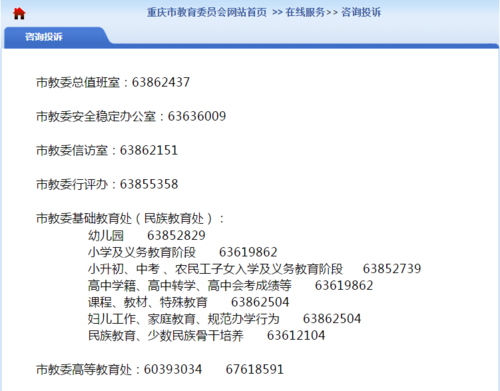Viewport: 500px width, 391px height.
Task: Click 市教委总值班室 label text
Action: [78, 82]
